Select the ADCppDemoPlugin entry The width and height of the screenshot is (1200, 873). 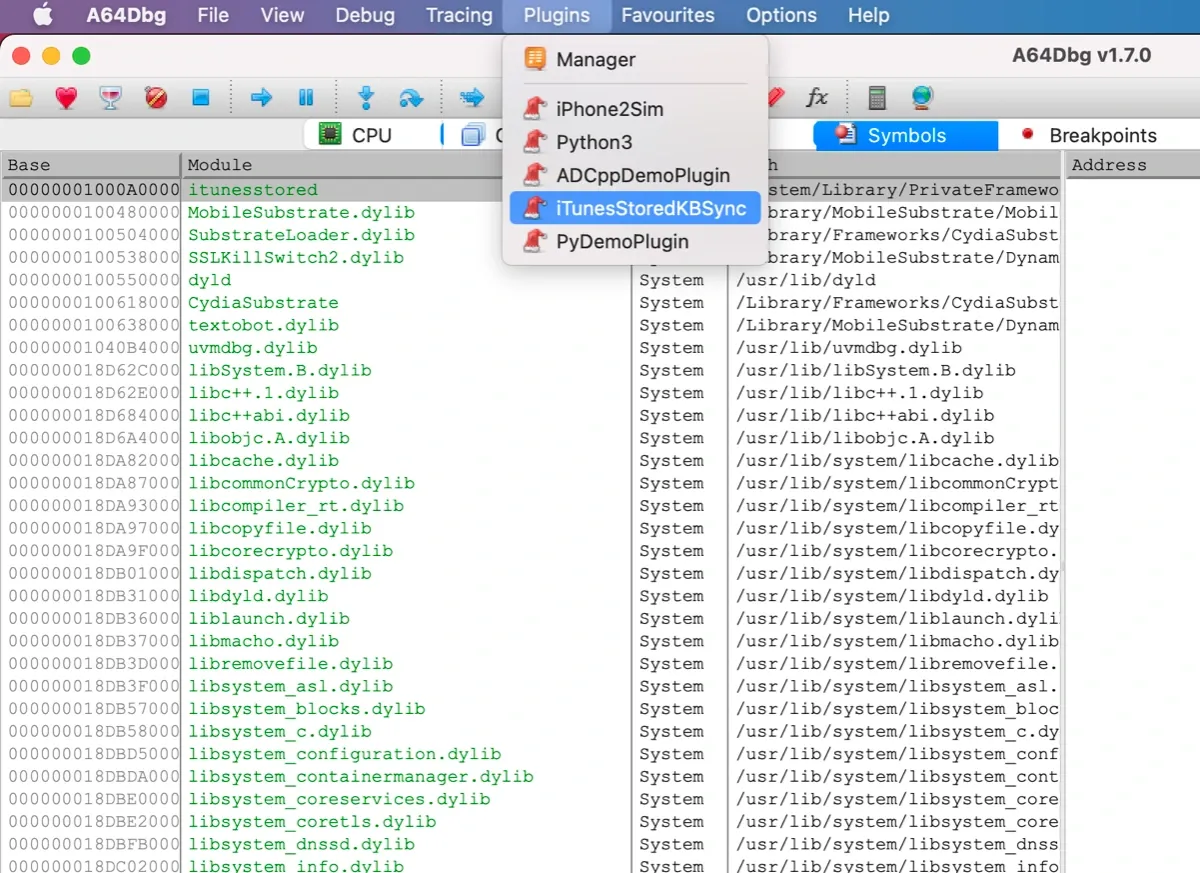[635, 175]
